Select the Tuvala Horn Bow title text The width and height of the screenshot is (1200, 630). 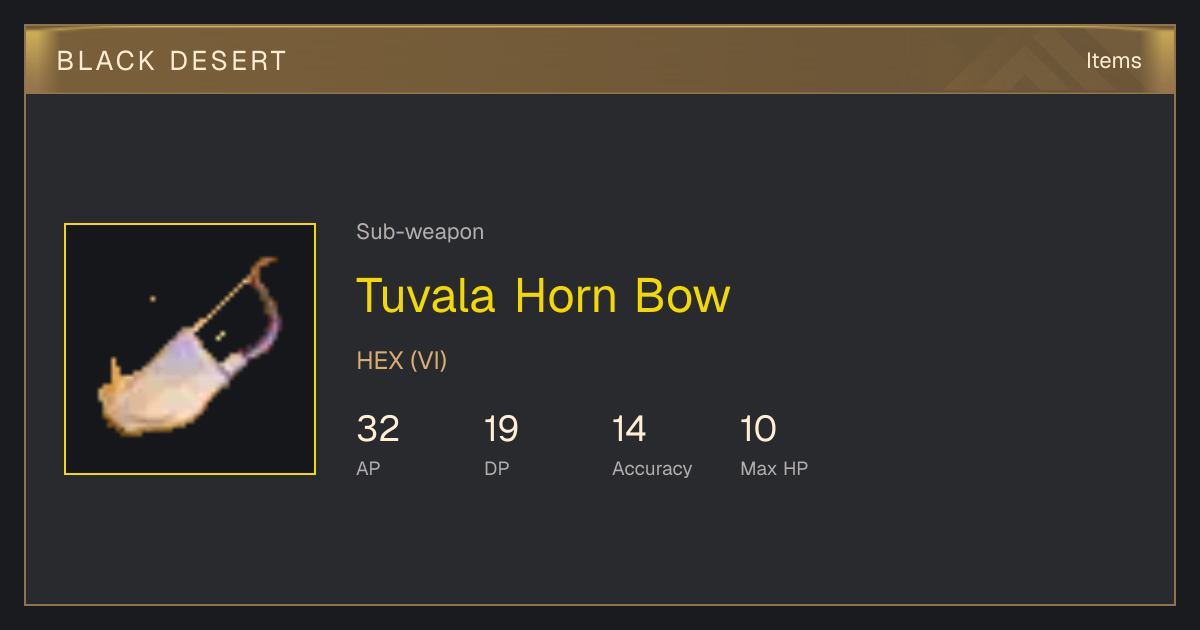point(543,295)
